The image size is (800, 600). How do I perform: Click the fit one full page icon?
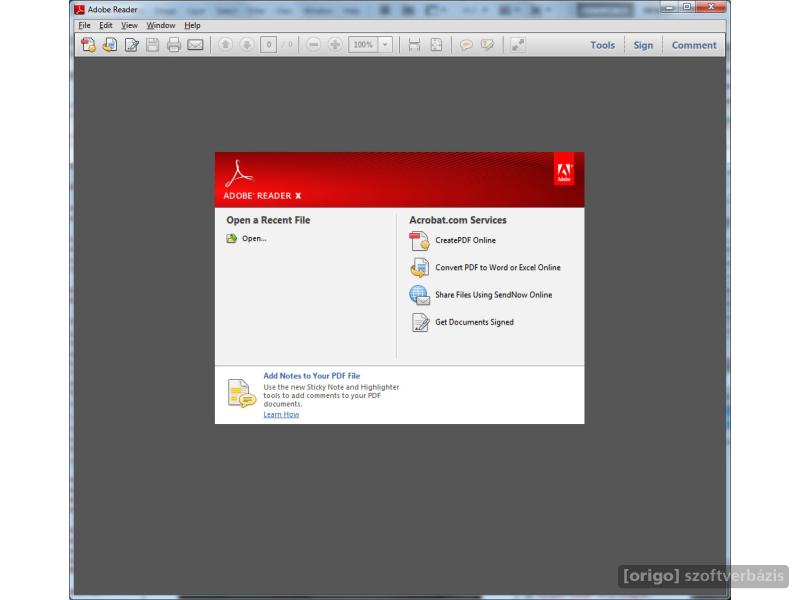(436, 45)
